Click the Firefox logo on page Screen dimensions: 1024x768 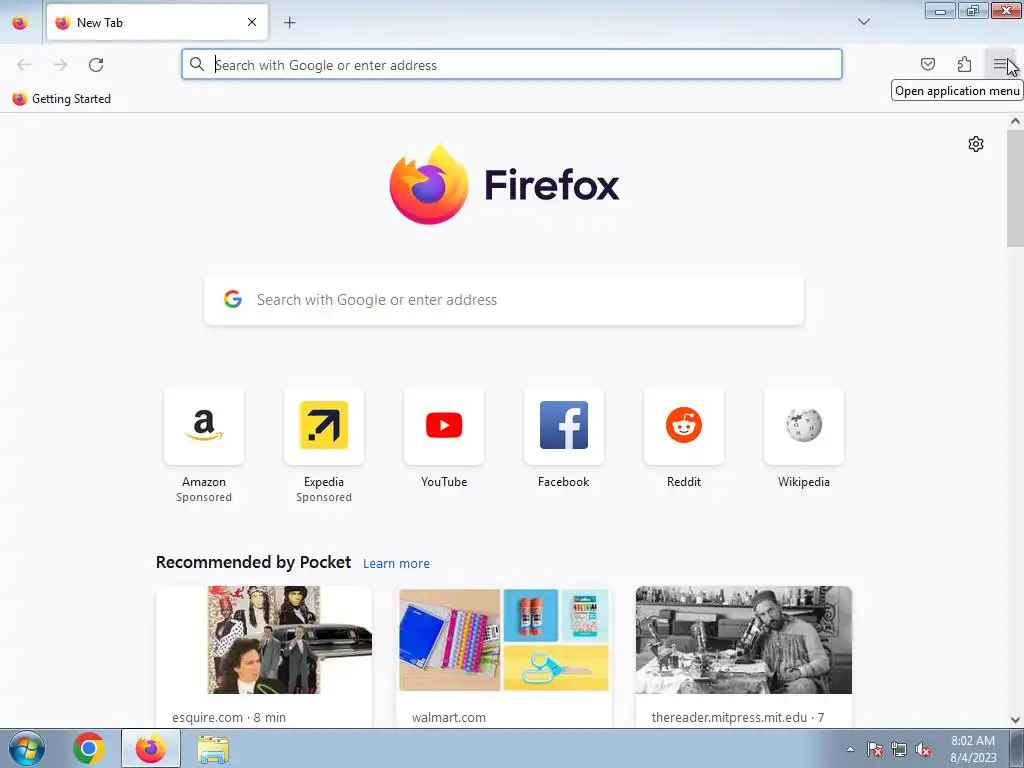coord(504,184)
